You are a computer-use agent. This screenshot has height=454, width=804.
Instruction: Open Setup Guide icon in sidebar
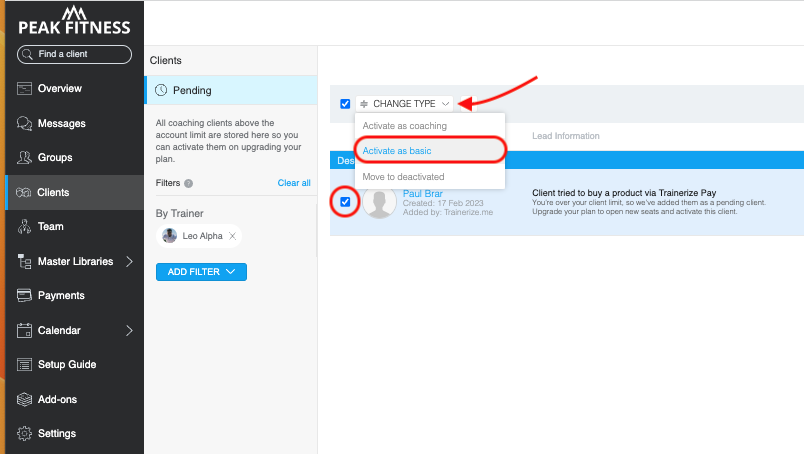(25, 365)
